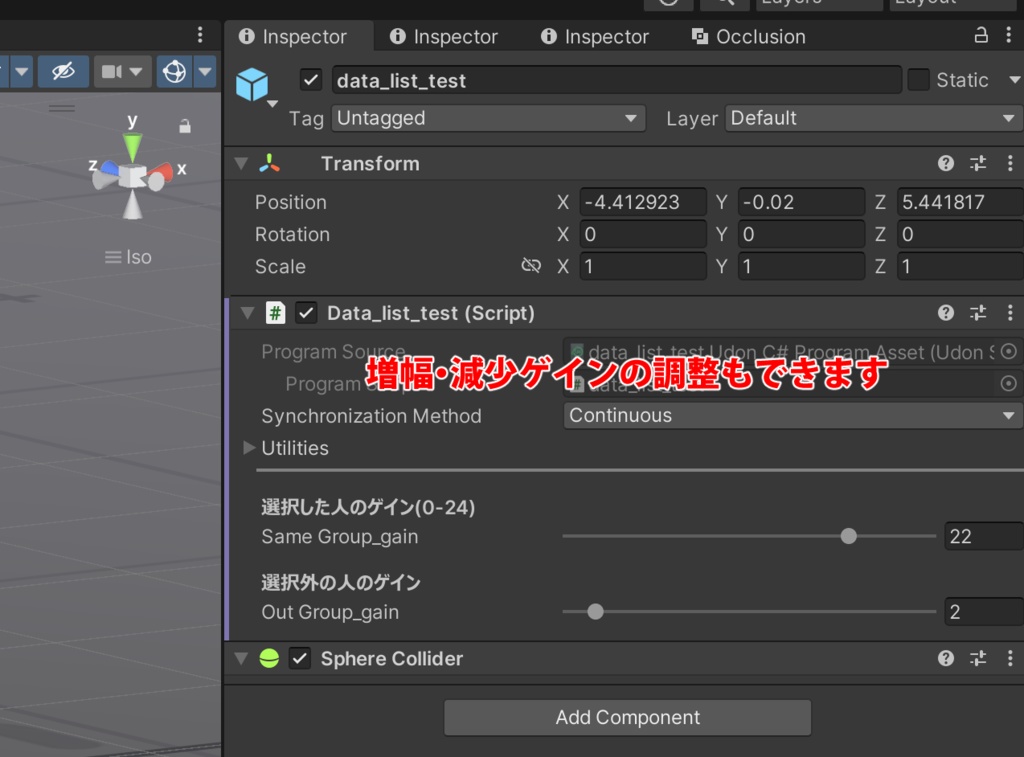Click the Out Group_gain slider handle

pos(595,612)
